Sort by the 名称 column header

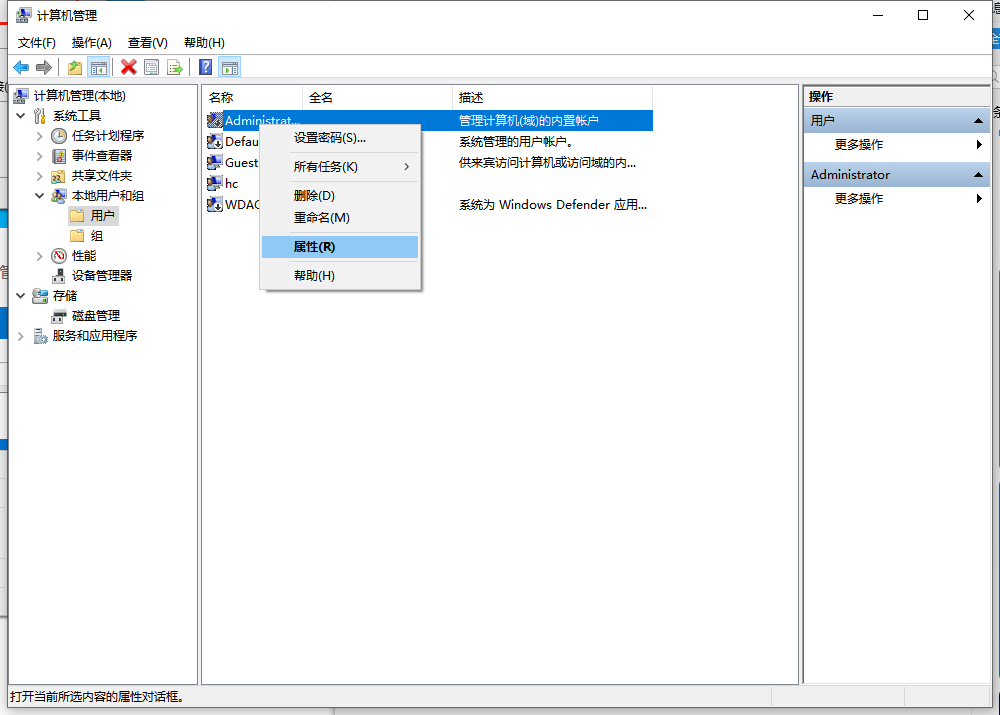coord(253,98)
